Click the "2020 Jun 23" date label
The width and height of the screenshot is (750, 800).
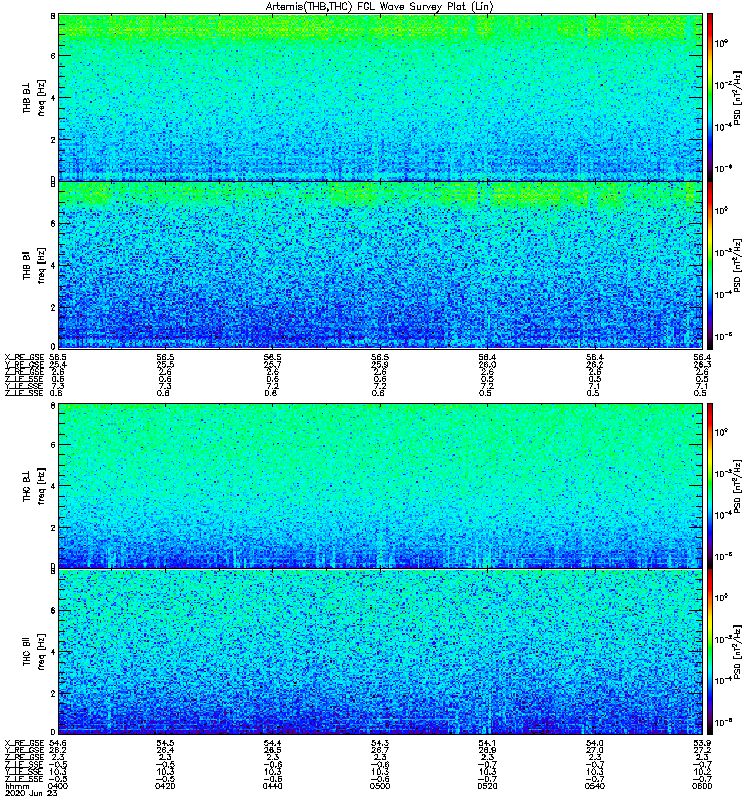click(31, 793)
